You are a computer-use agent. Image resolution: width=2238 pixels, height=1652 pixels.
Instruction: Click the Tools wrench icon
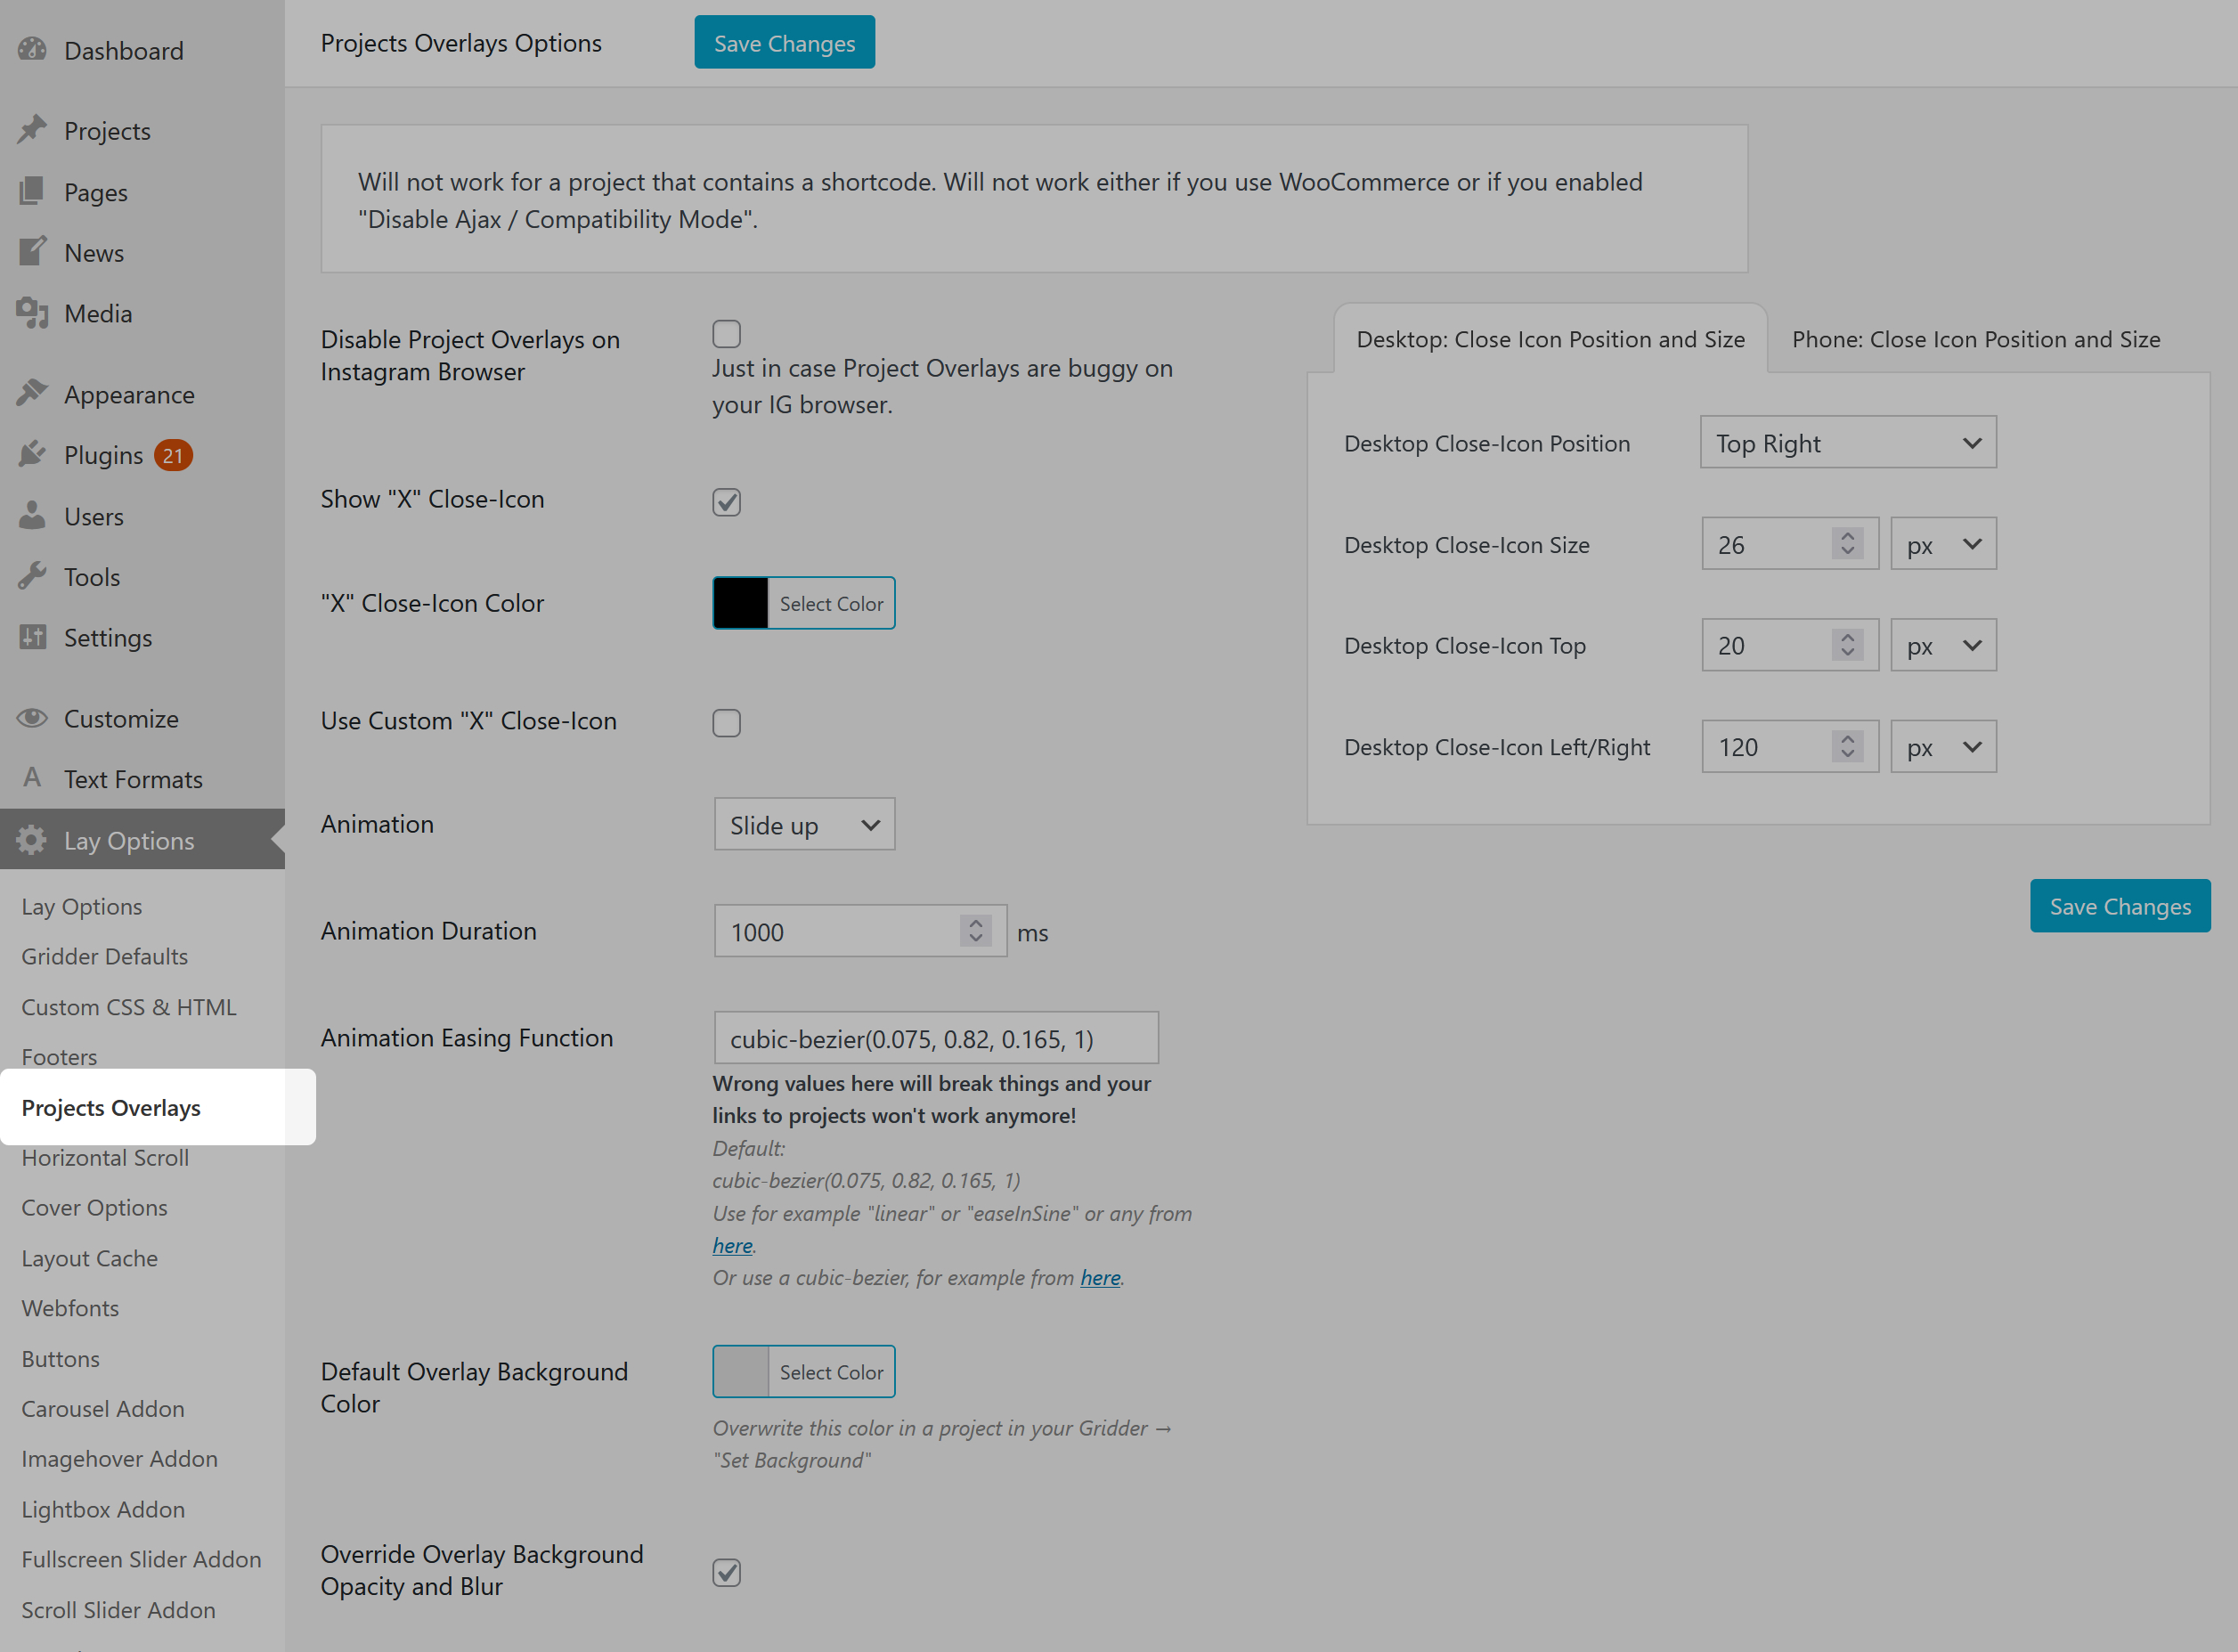[x=33, y=576]
